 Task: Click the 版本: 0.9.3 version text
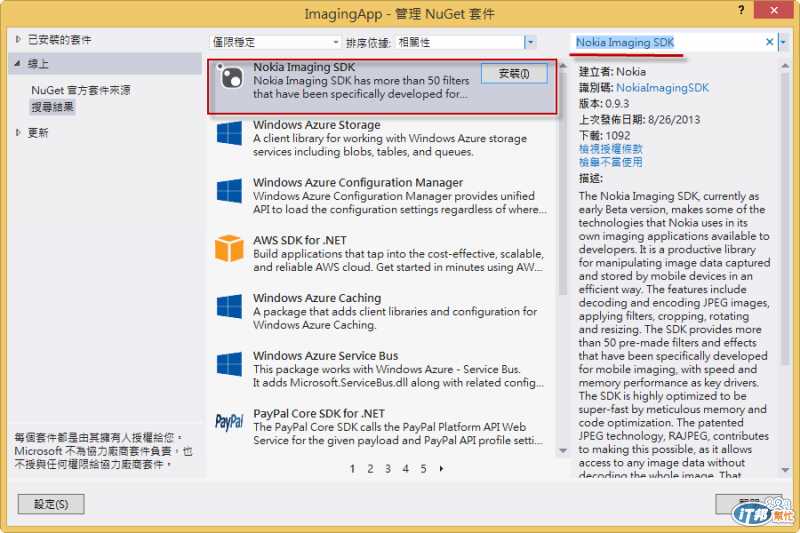[x=604, y=104]
